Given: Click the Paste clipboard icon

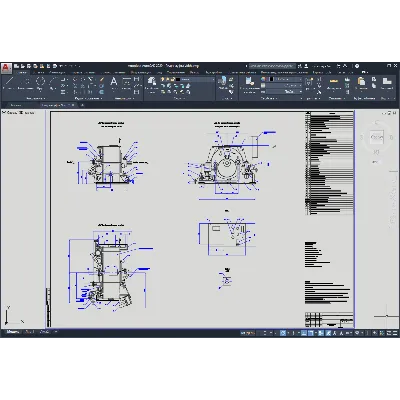Looking at the screenshot, I should pyautogui.click(x=361, y=81).
